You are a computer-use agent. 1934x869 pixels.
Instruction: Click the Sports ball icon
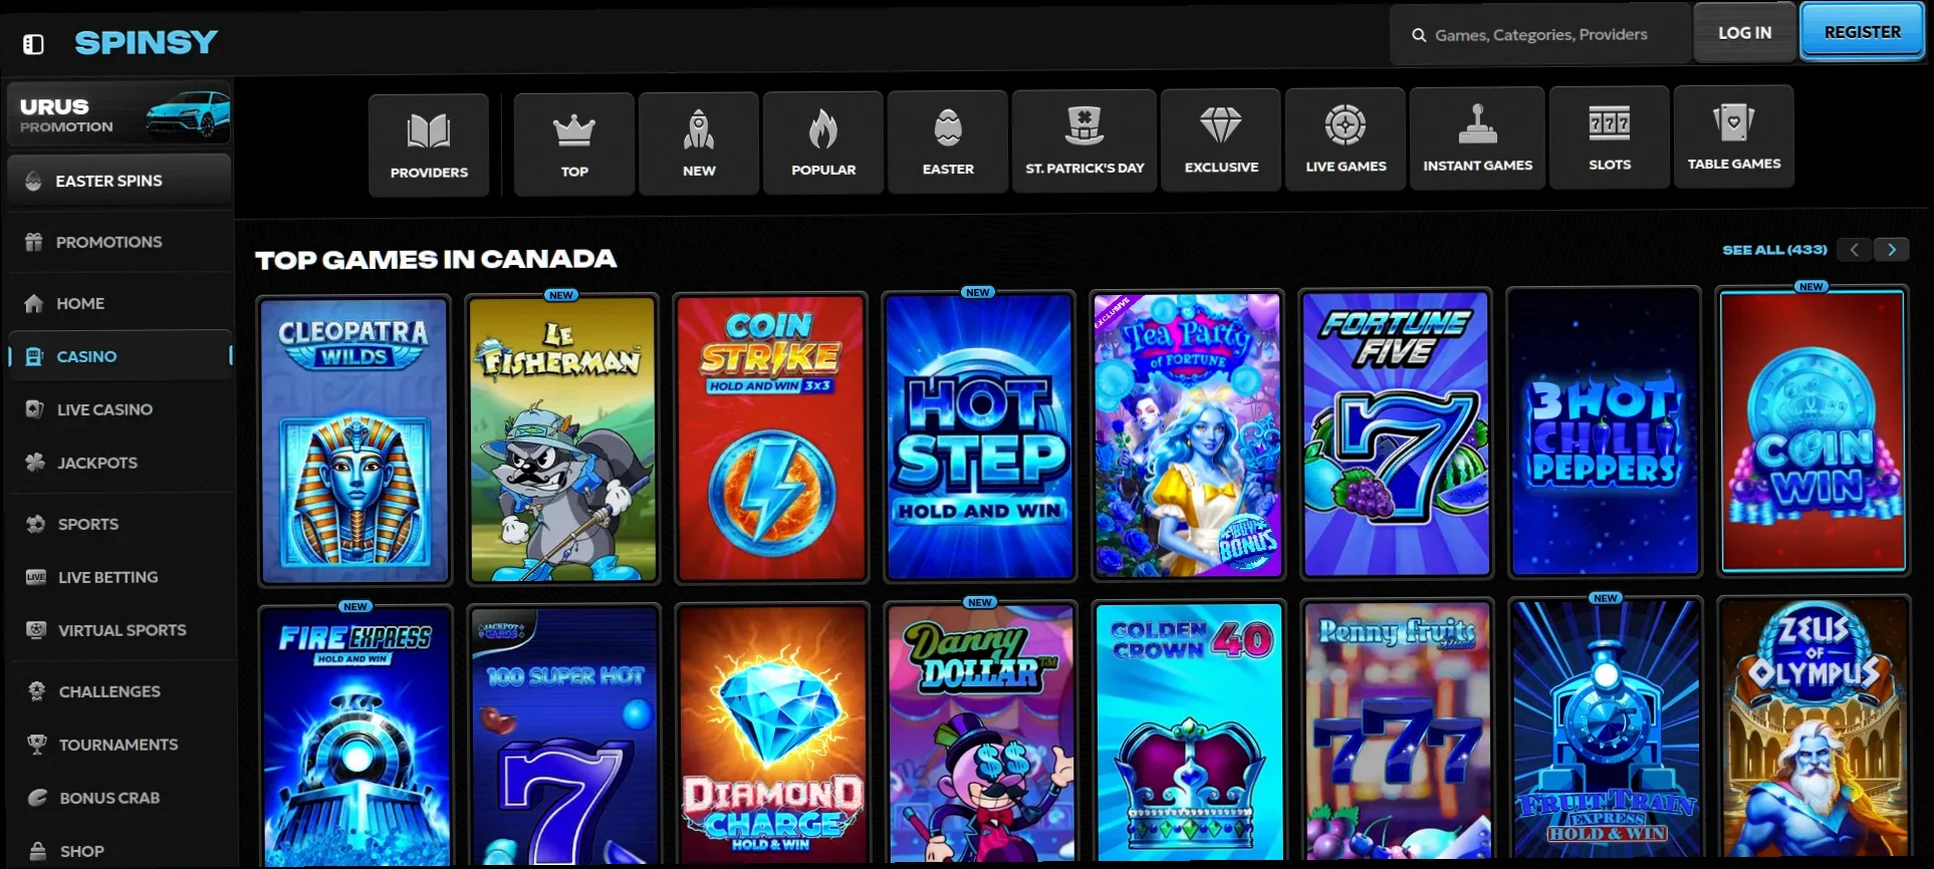click(36, 524)
